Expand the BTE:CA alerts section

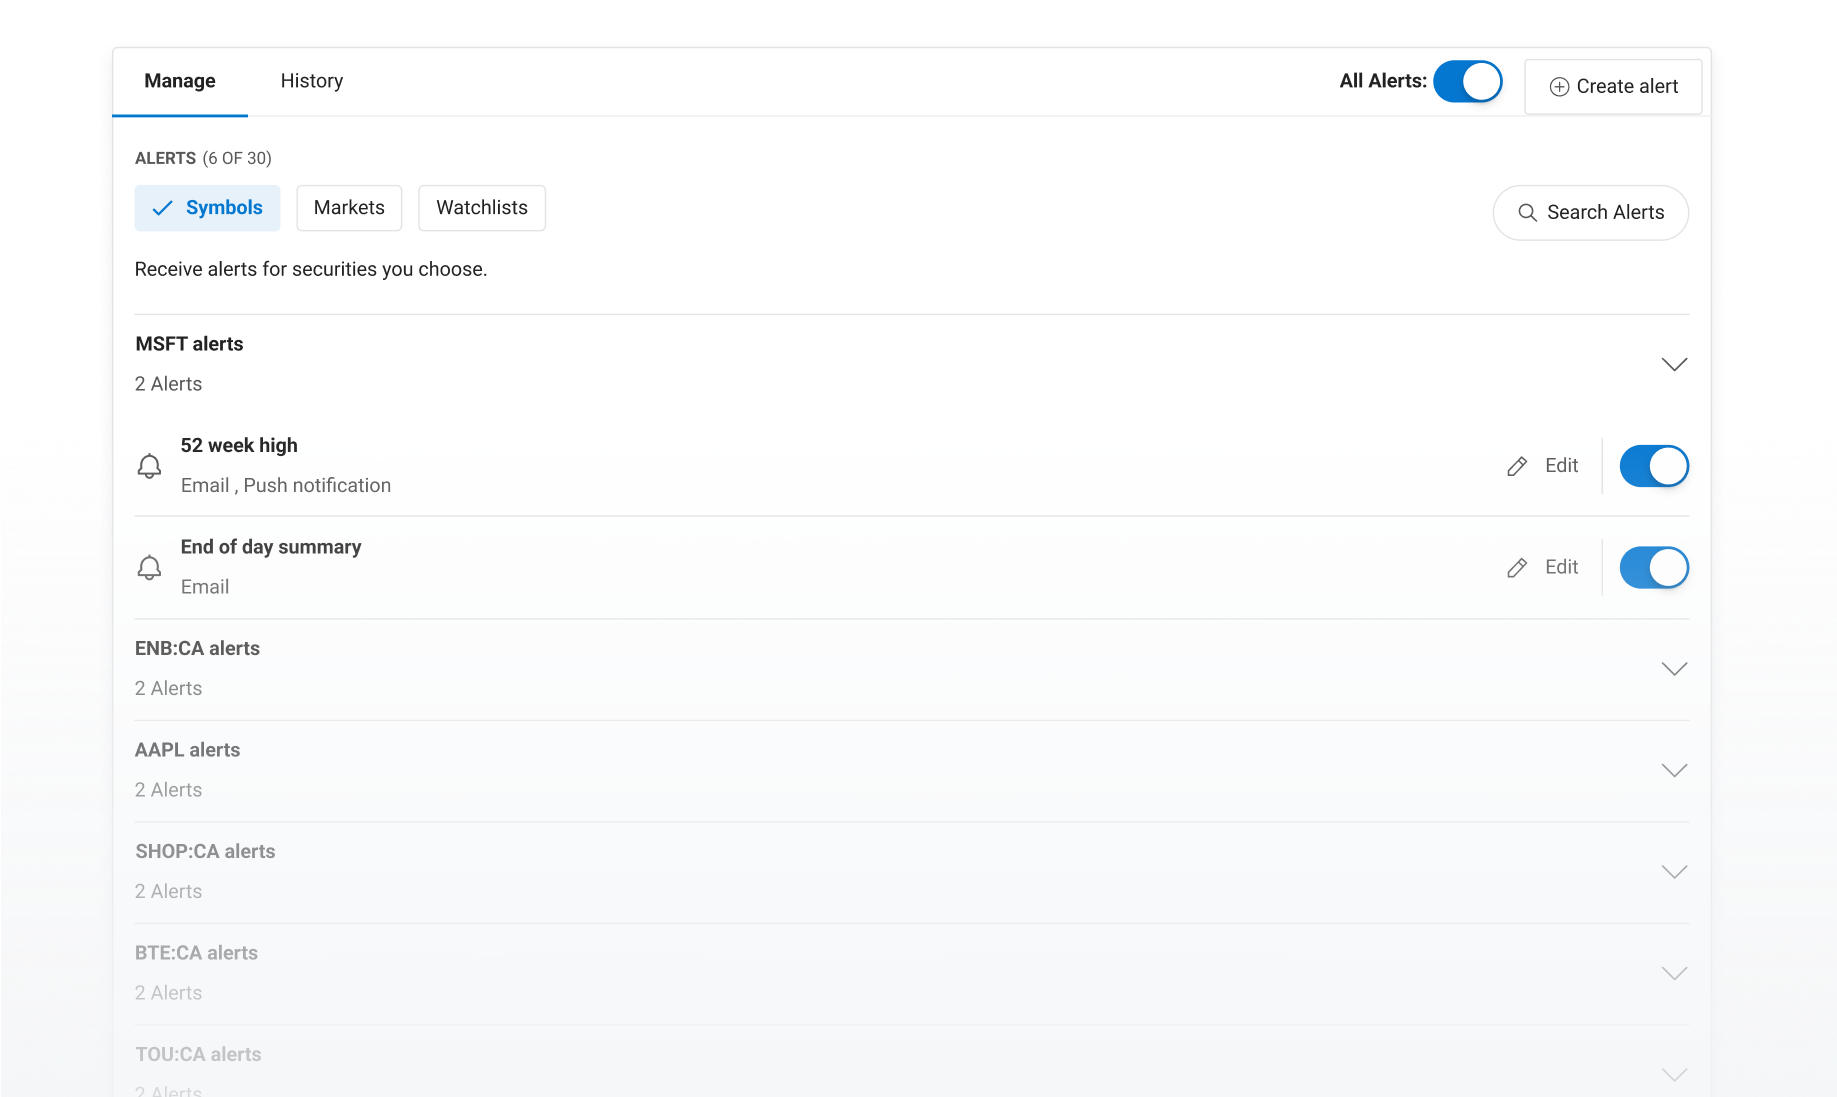point(1674,973)
